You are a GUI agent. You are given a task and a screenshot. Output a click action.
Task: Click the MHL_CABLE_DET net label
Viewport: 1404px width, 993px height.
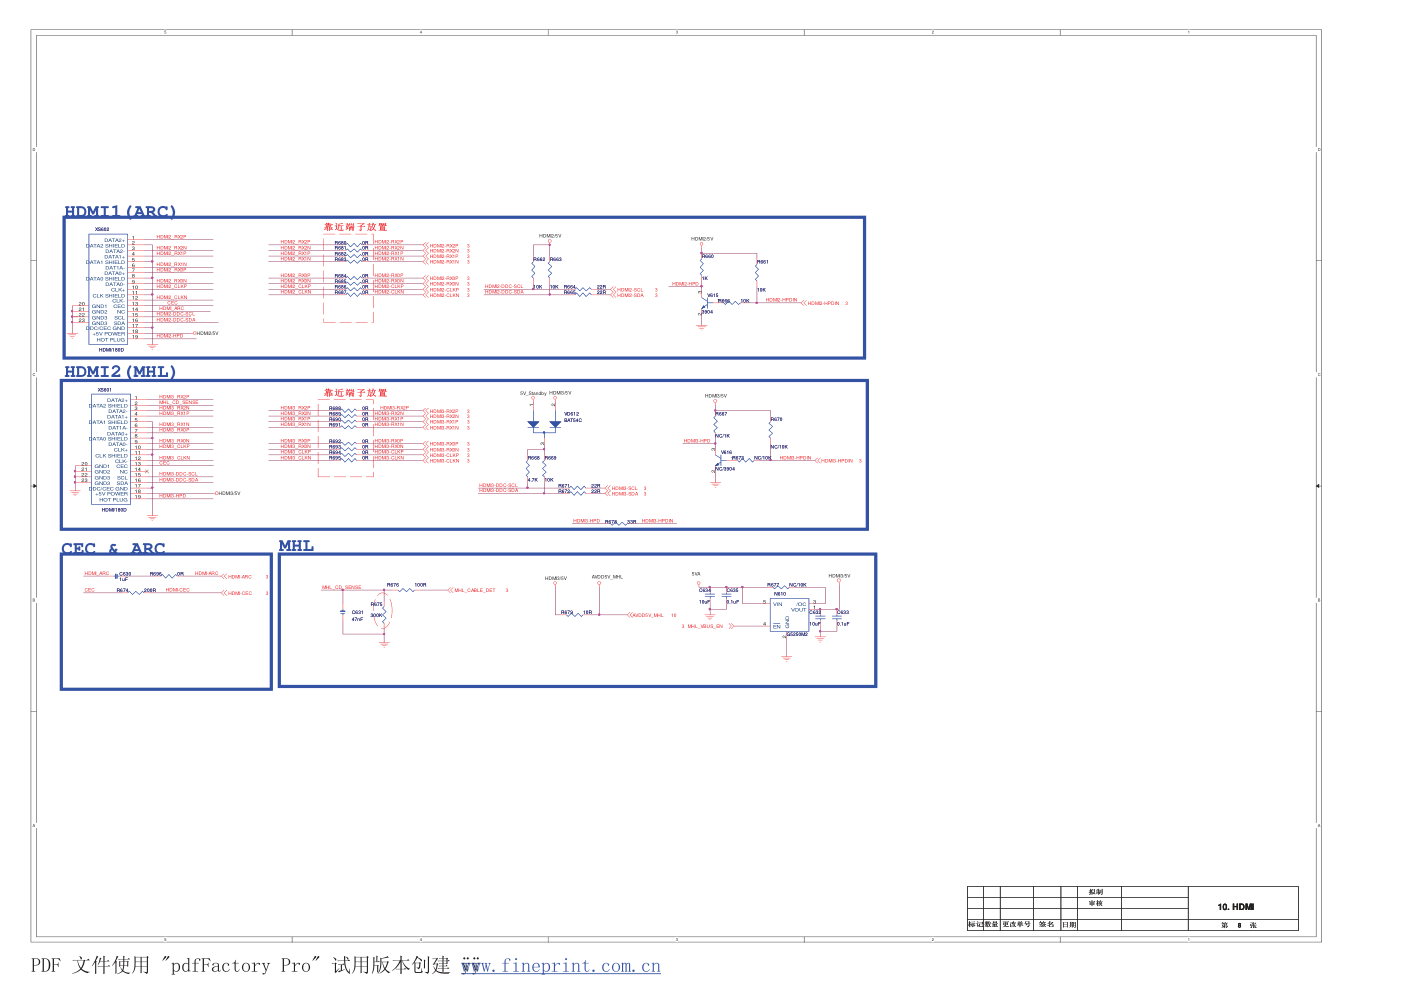[474, 590]
